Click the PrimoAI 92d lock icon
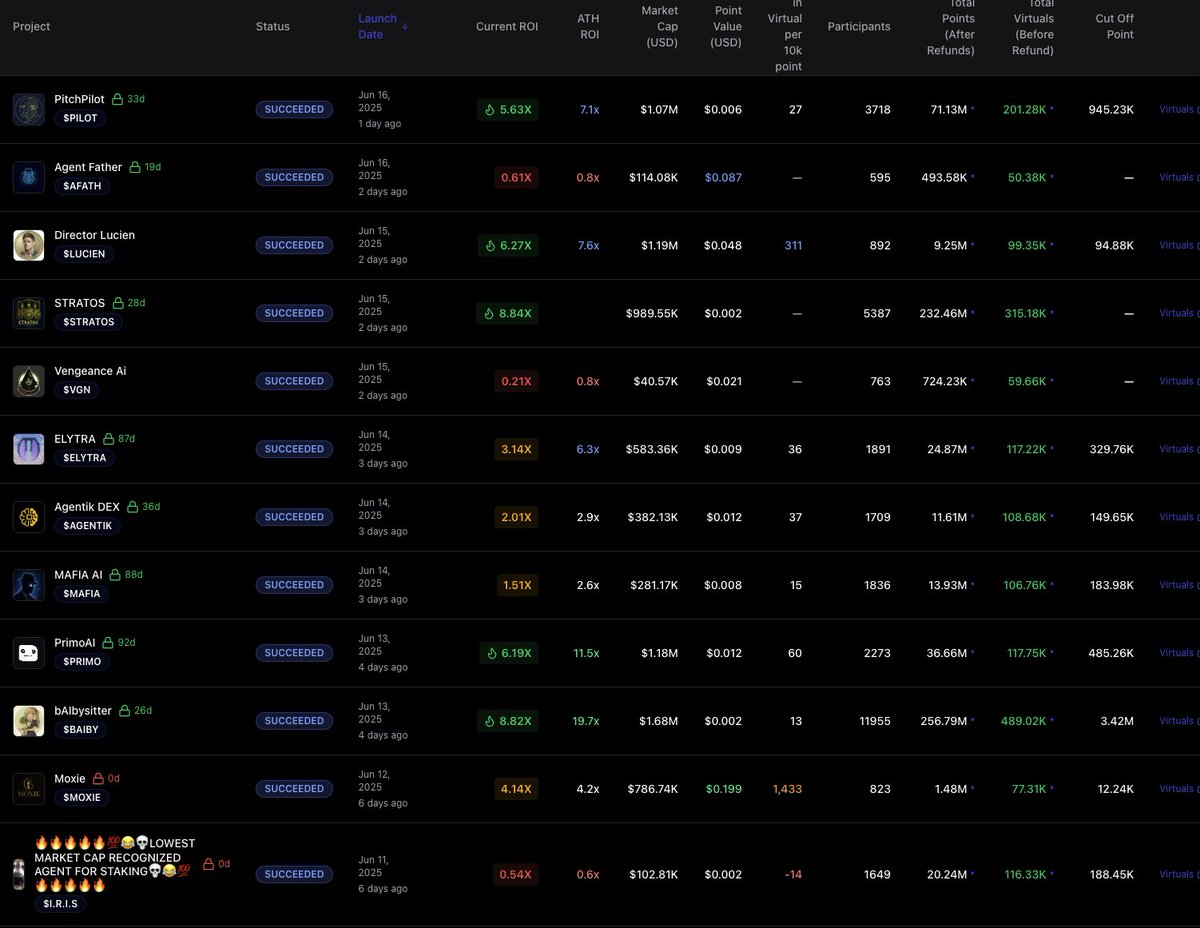This screenshot has height=928, width=1200. (108, 643)
